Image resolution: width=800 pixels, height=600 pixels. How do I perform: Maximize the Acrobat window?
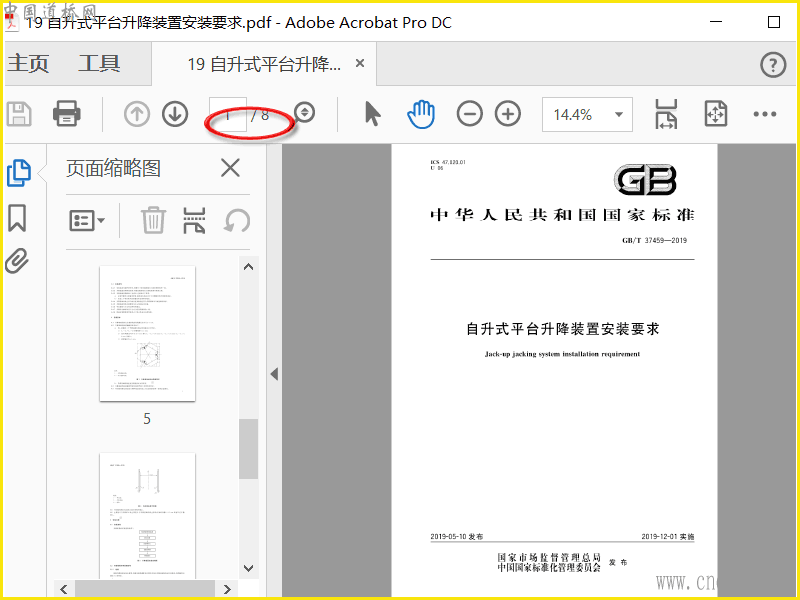pos(774,22)
